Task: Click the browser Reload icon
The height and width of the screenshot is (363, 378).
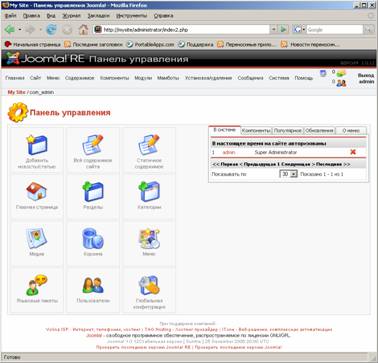Action: tap(51, 30)
